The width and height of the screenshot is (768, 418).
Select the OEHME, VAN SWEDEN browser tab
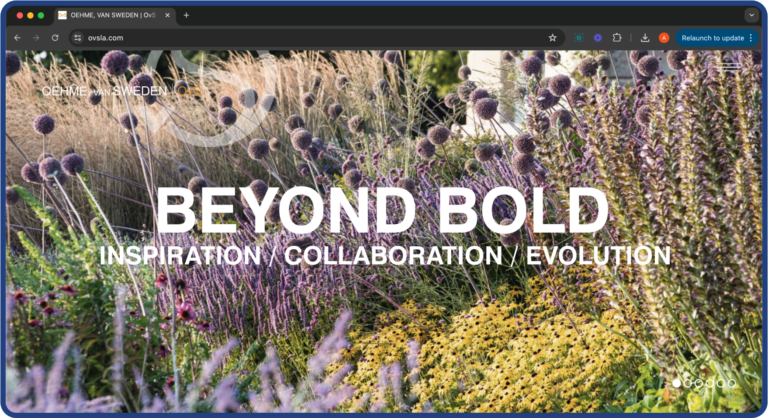pyautogui.click(x=114, y=15)
